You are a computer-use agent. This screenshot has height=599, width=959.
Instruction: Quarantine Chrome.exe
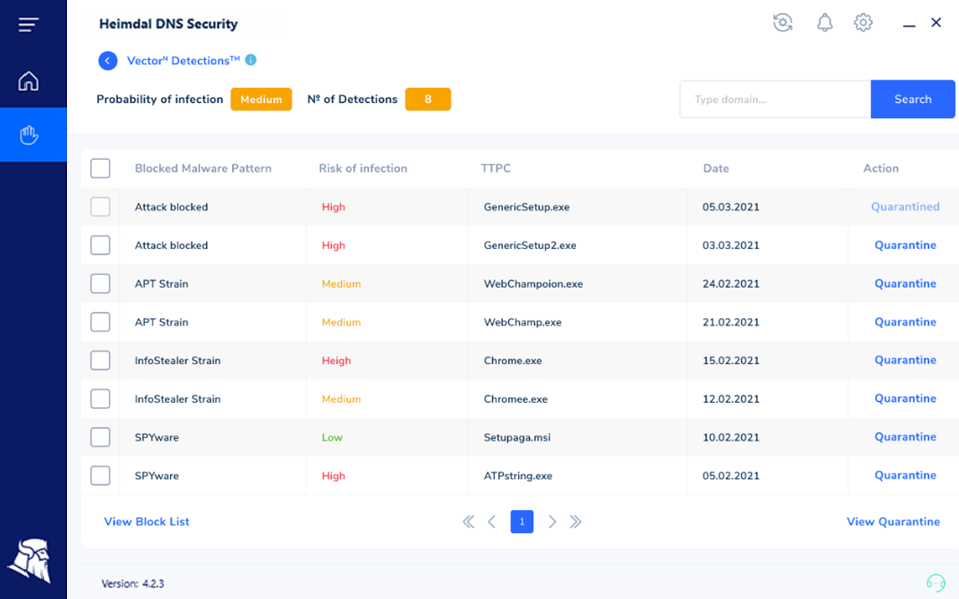point(905,360)
